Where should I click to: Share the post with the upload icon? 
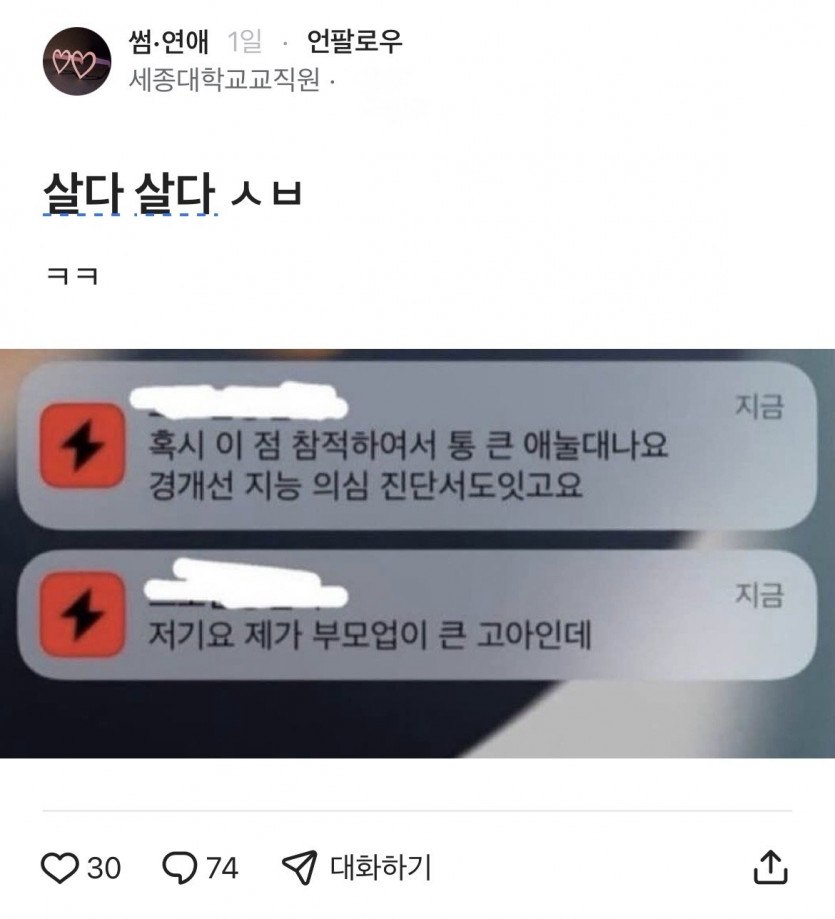[x=770, y=867]
